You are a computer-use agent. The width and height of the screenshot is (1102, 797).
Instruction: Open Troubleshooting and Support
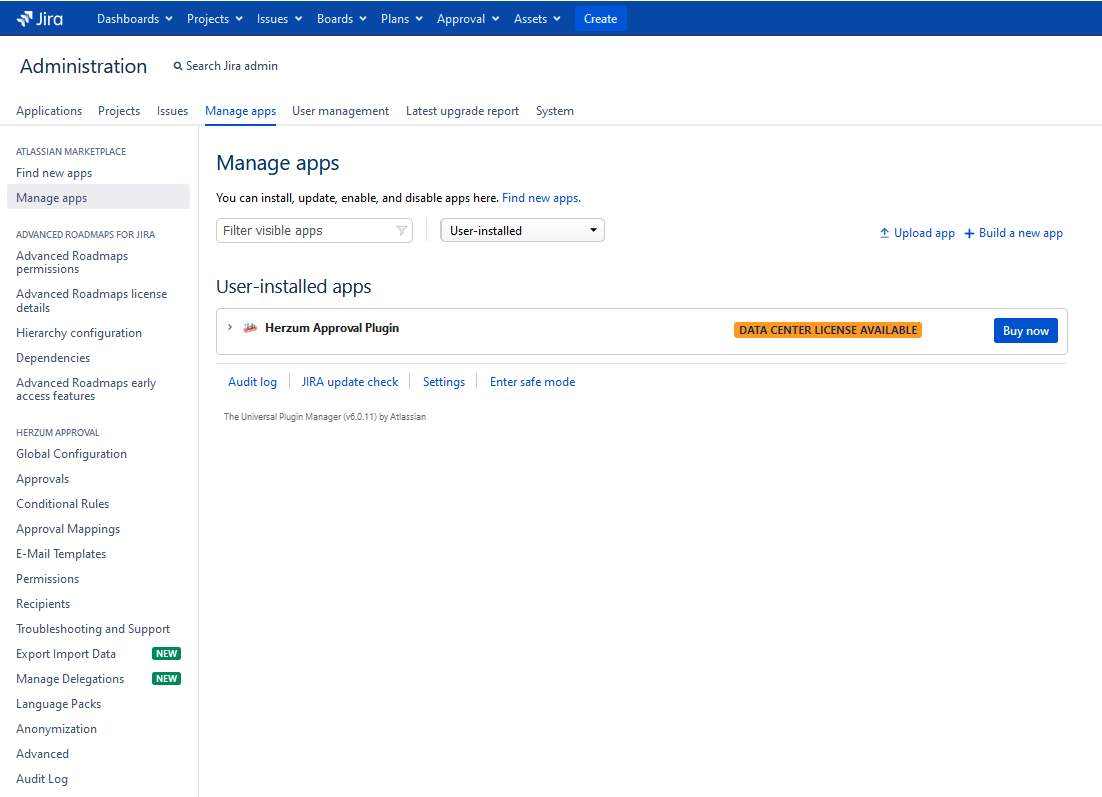click(x=93, y=629)
